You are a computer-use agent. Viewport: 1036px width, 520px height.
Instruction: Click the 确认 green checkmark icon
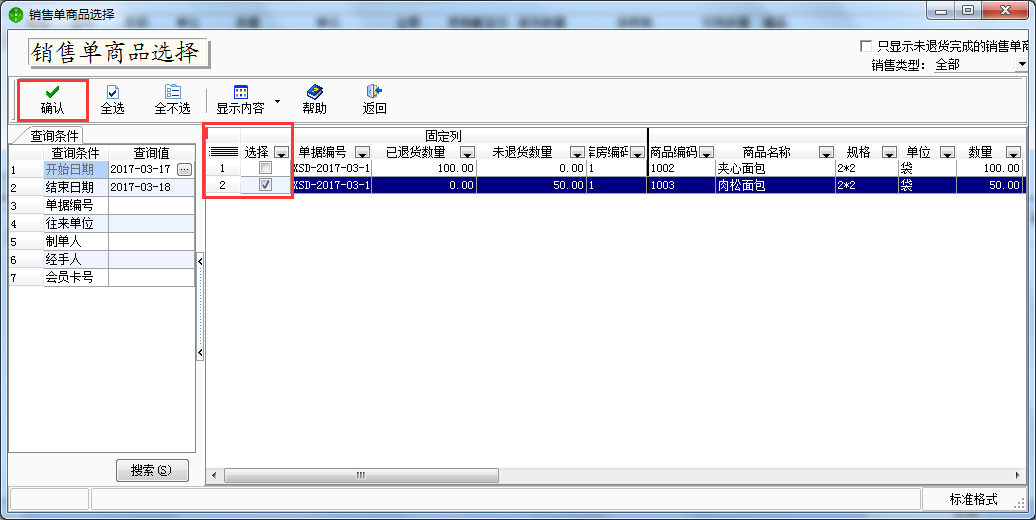[x=52, y=91]
